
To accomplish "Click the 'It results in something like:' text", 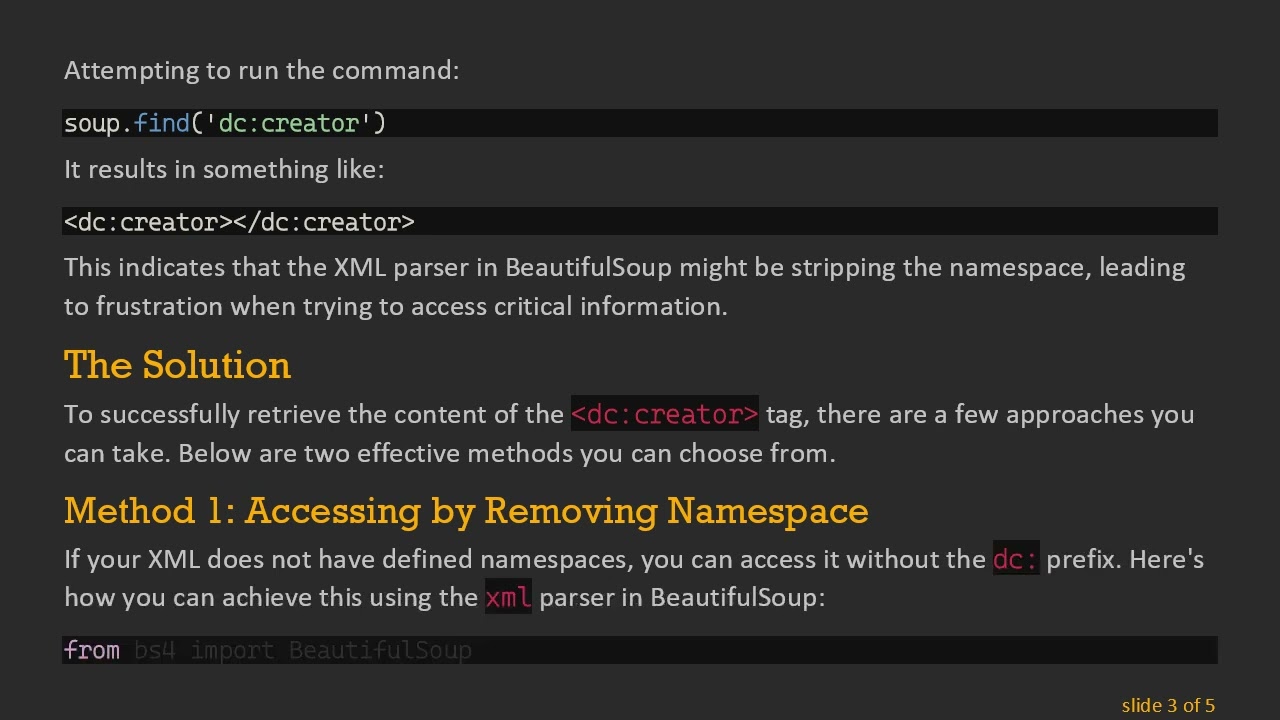I will [224, 169].
